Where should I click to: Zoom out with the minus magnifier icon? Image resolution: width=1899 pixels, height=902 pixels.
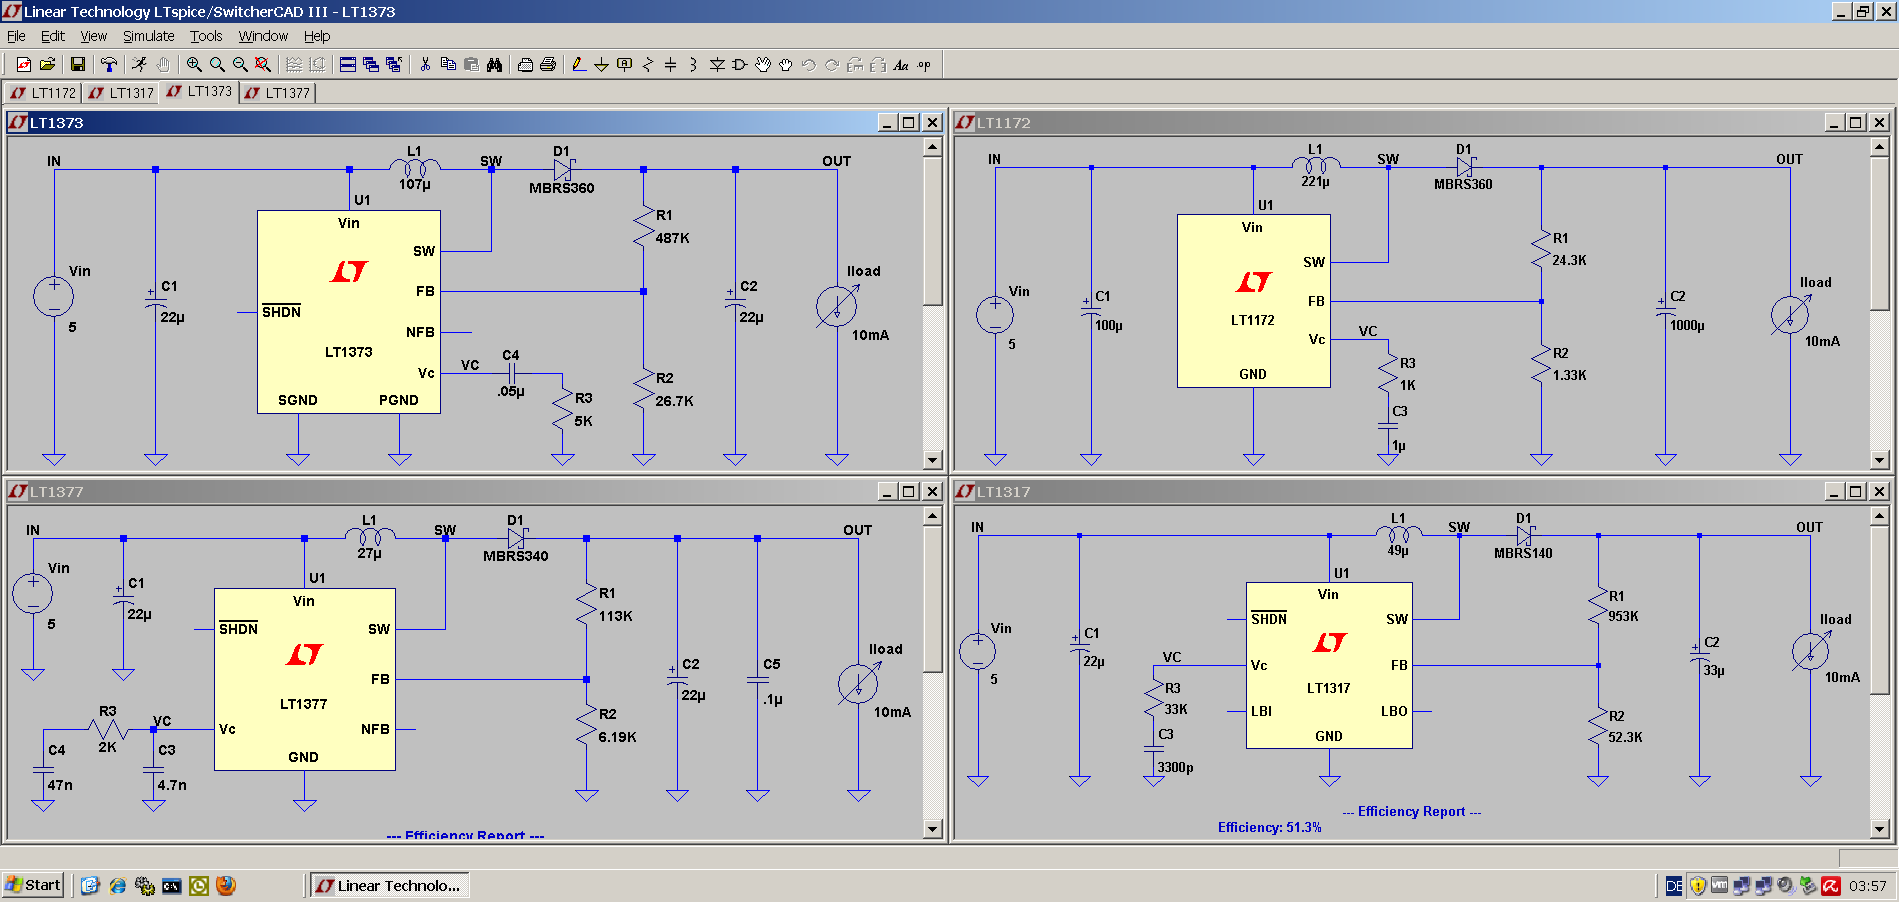coord(240,64)
